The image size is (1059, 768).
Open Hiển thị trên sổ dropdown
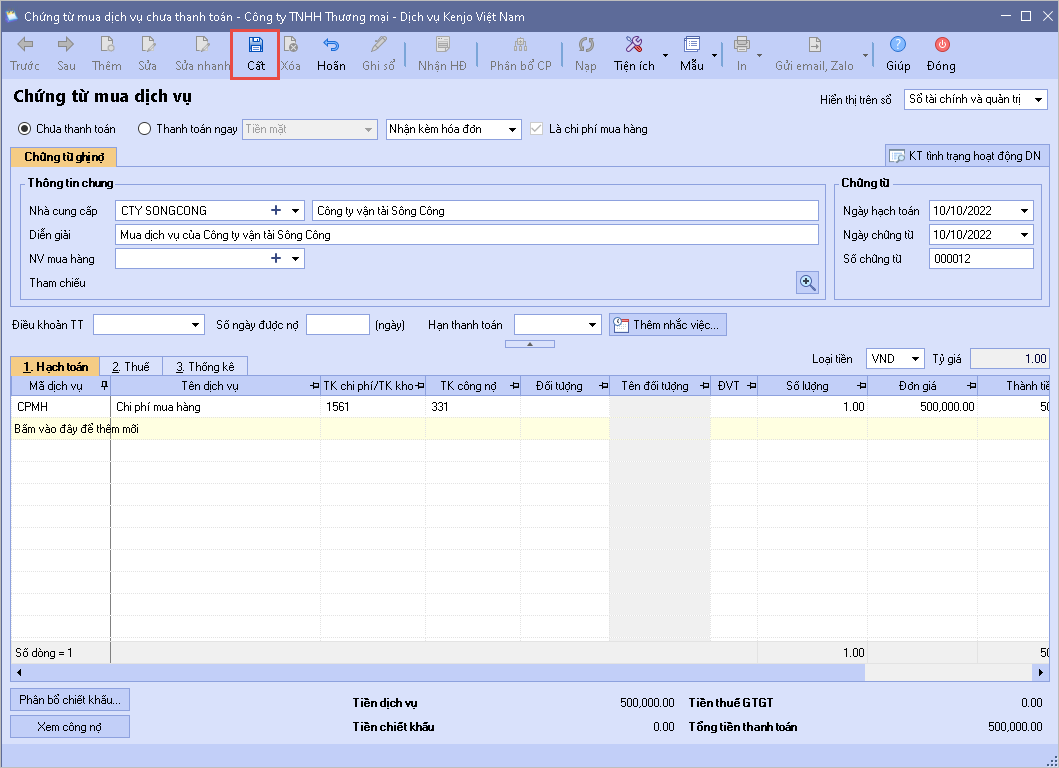[1039, 99]
